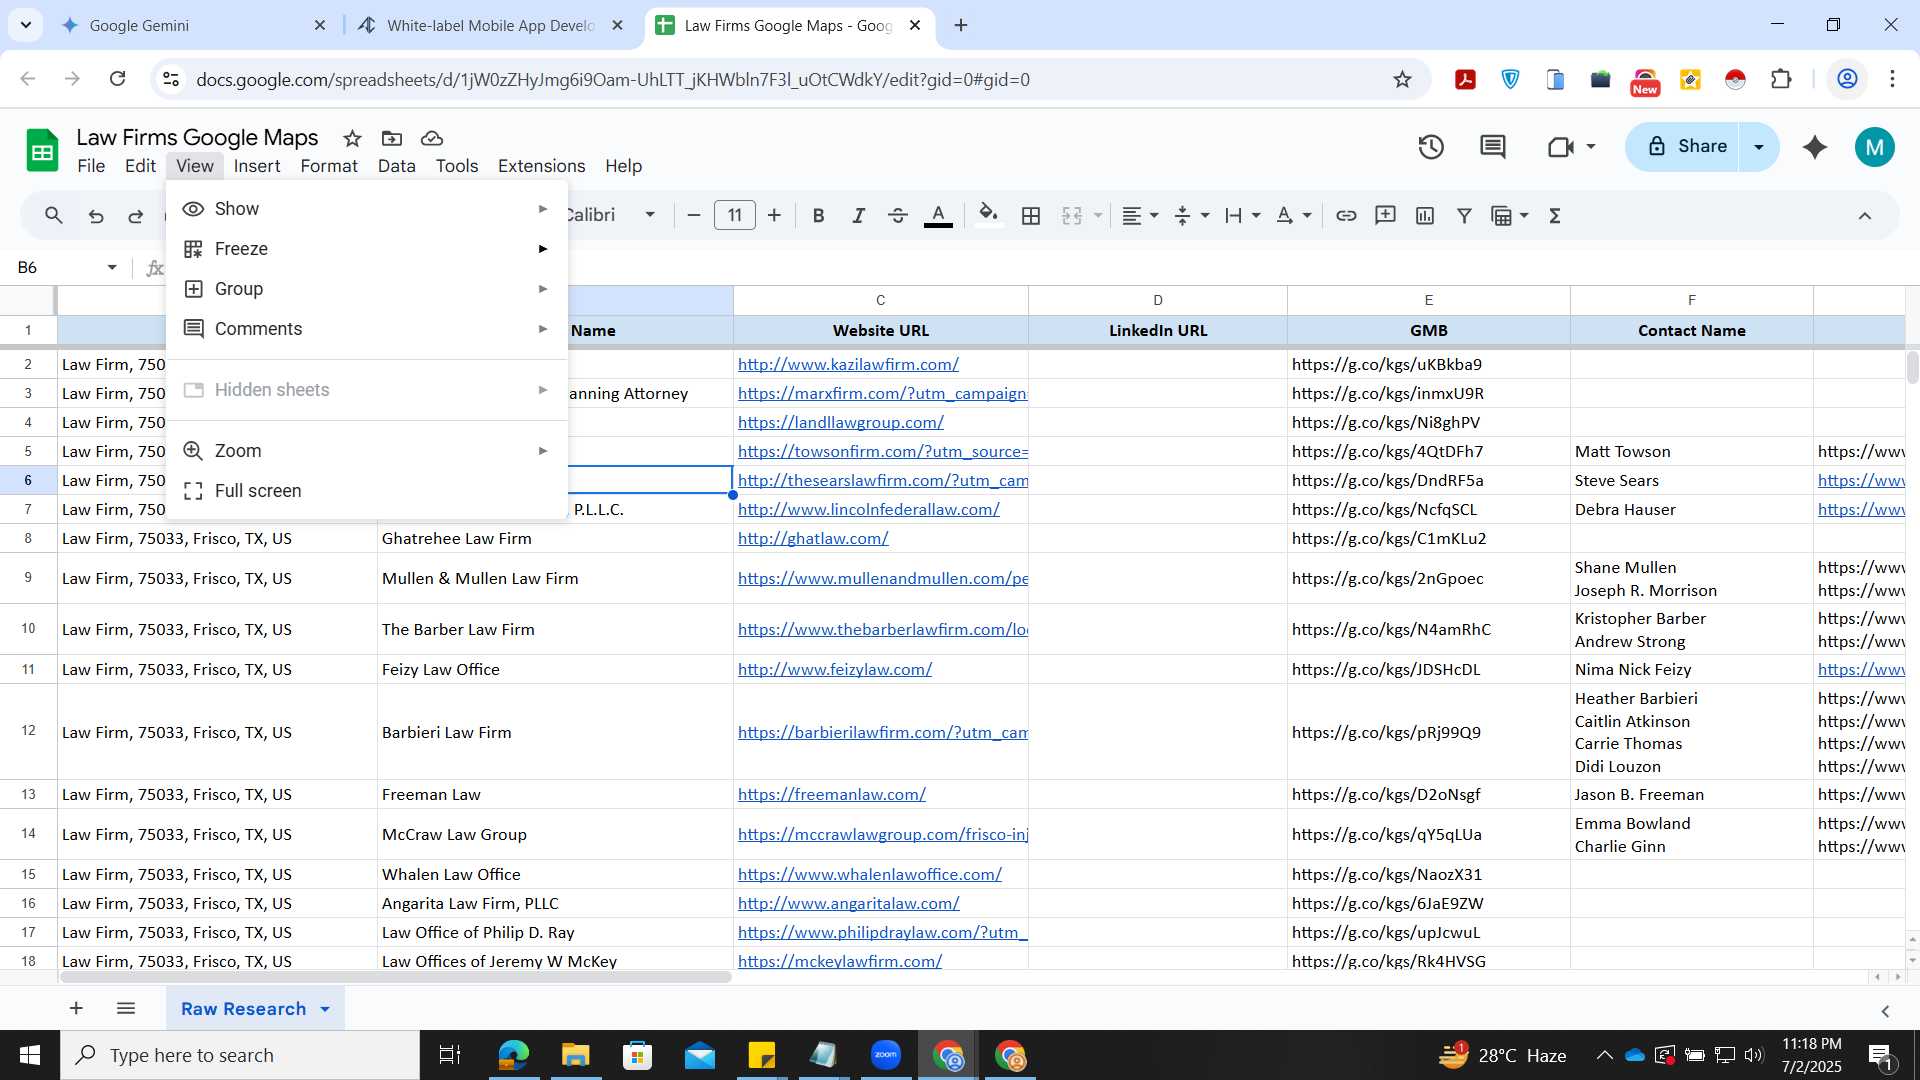
Task: Expand the merge cells dropdown arrow
Action: pos(1098,215)
